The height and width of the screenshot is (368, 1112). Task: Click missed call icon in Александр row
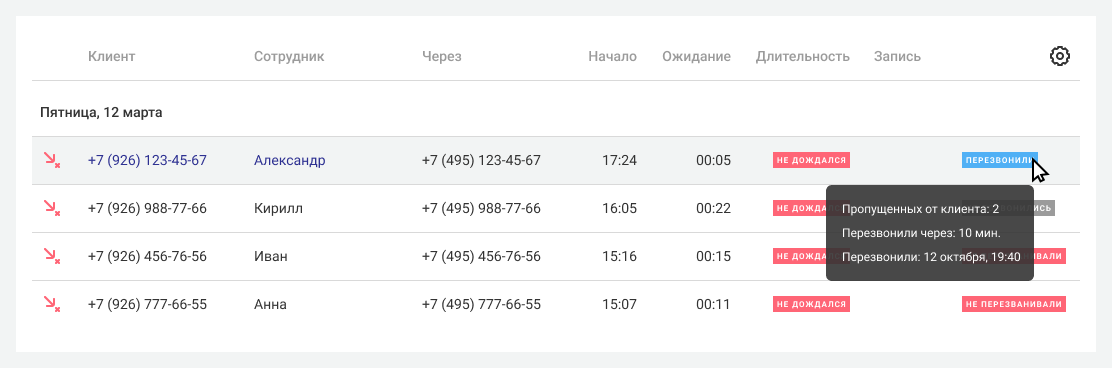click(x=52, y=160)
